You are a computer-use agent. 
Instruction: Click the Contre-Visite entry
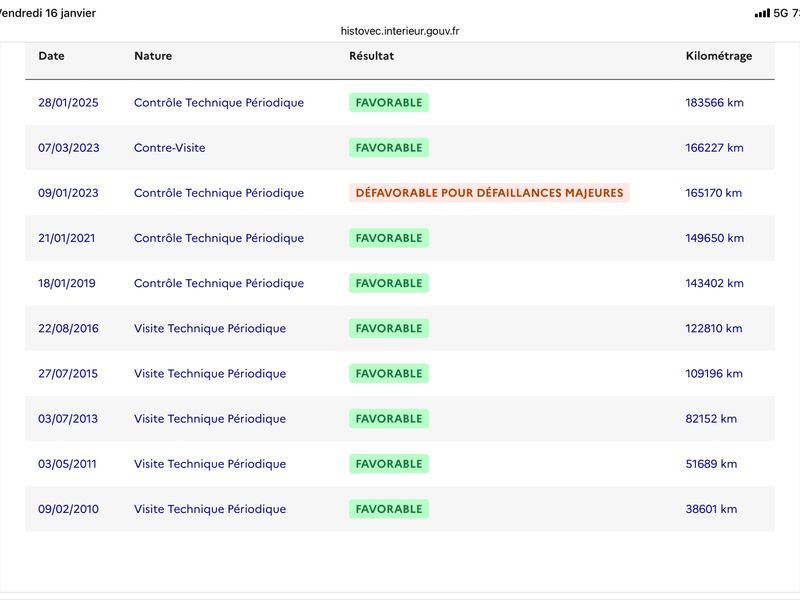pos(170,148)
